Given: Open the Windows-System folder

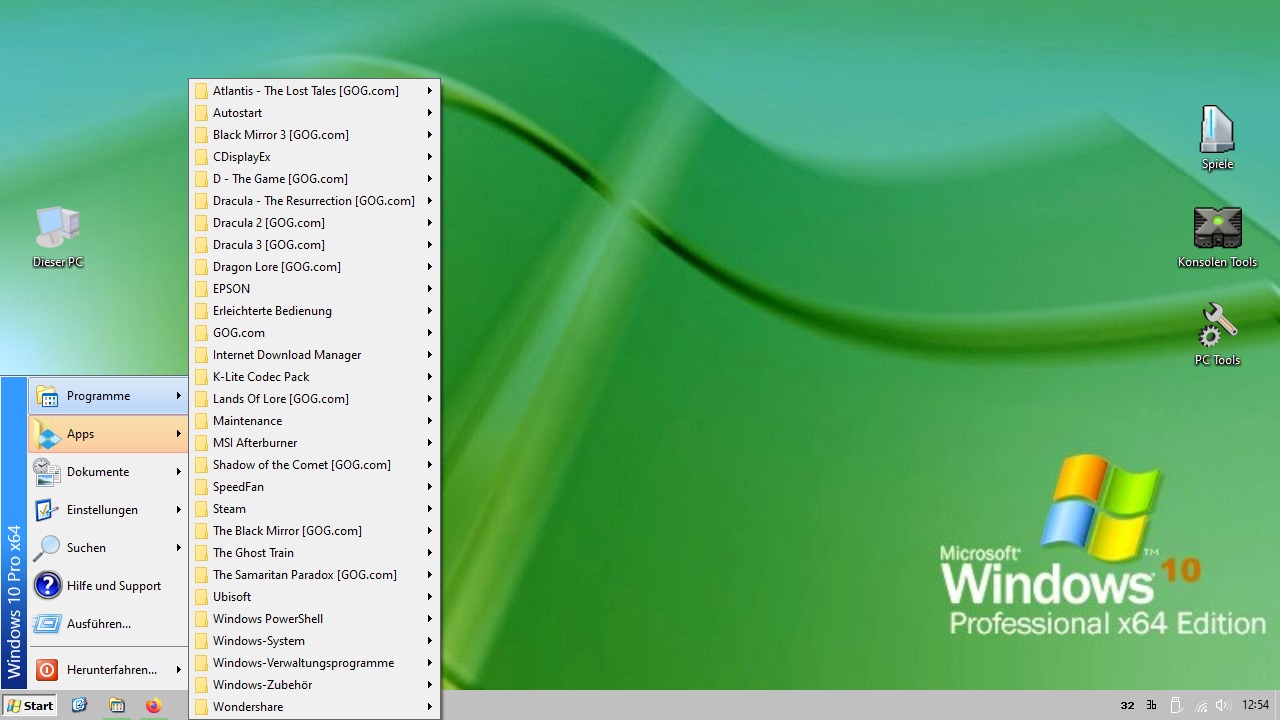Looking at the screenshot, I should (314, 641).
